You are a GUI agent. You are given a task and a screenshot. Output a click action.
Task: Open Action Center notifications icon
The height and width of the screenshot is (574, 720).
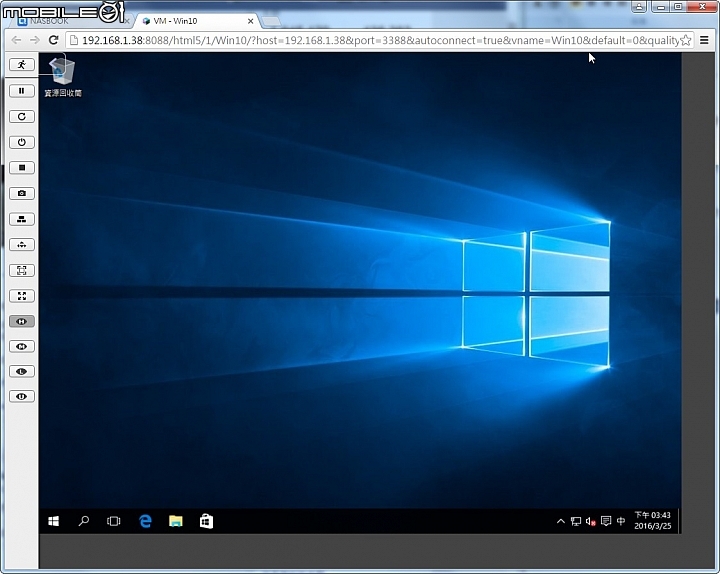point(606,521)
